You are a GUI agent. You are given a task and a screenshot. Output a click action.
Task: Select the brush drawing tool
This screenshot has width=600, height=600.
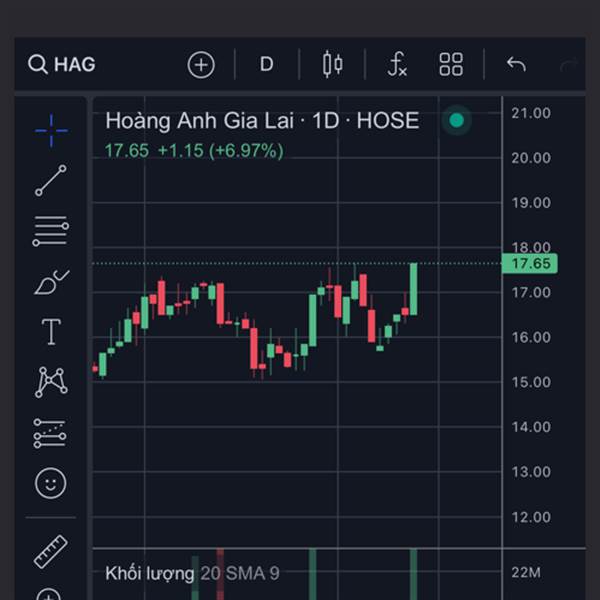click(x=52, y=282)
